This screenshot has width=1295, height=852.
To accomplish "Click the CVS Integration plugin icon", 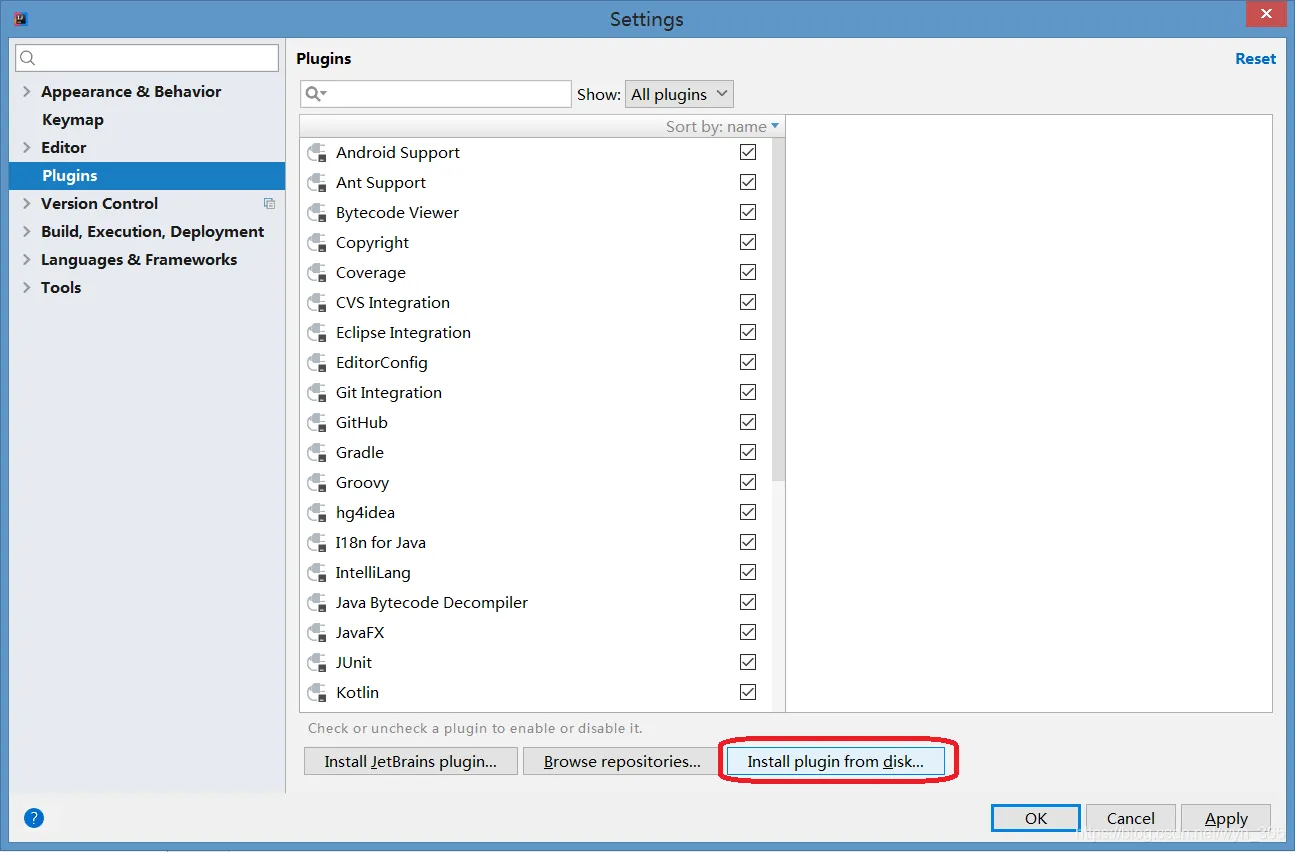I will (318, 303).
